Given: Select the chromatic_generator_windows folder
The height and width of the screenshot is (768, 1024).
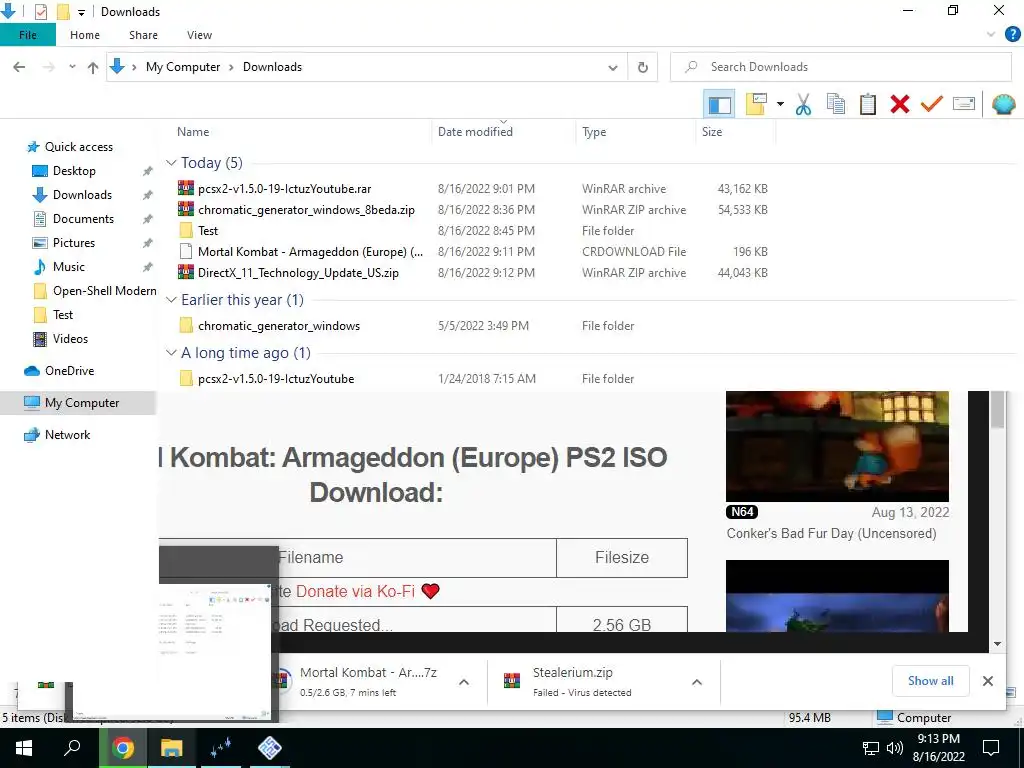Looking at the screenshot, I should [x=279, y=325].
